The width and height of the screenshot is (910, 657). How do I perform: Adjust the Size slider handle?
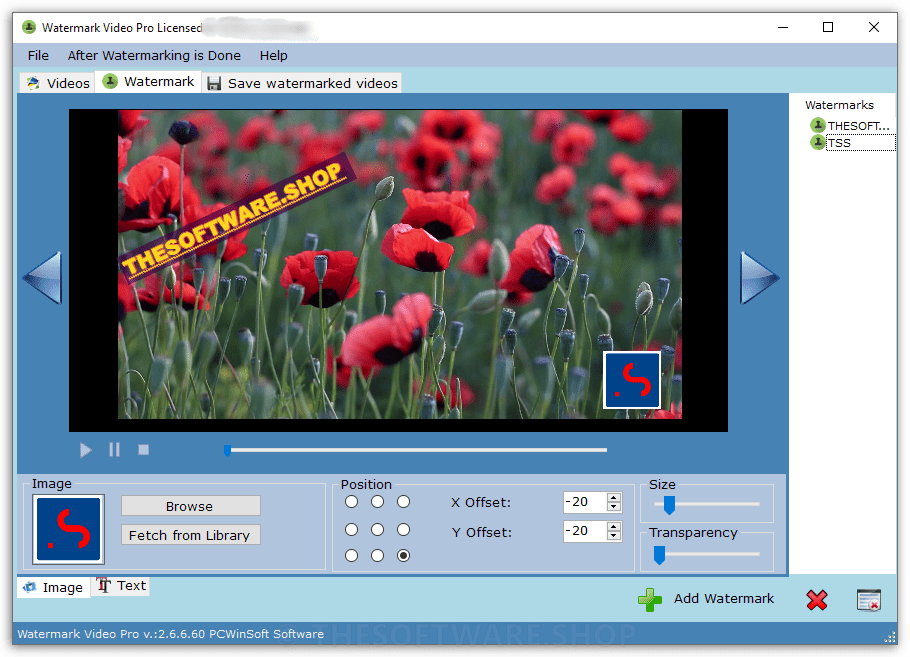[669, 505]
